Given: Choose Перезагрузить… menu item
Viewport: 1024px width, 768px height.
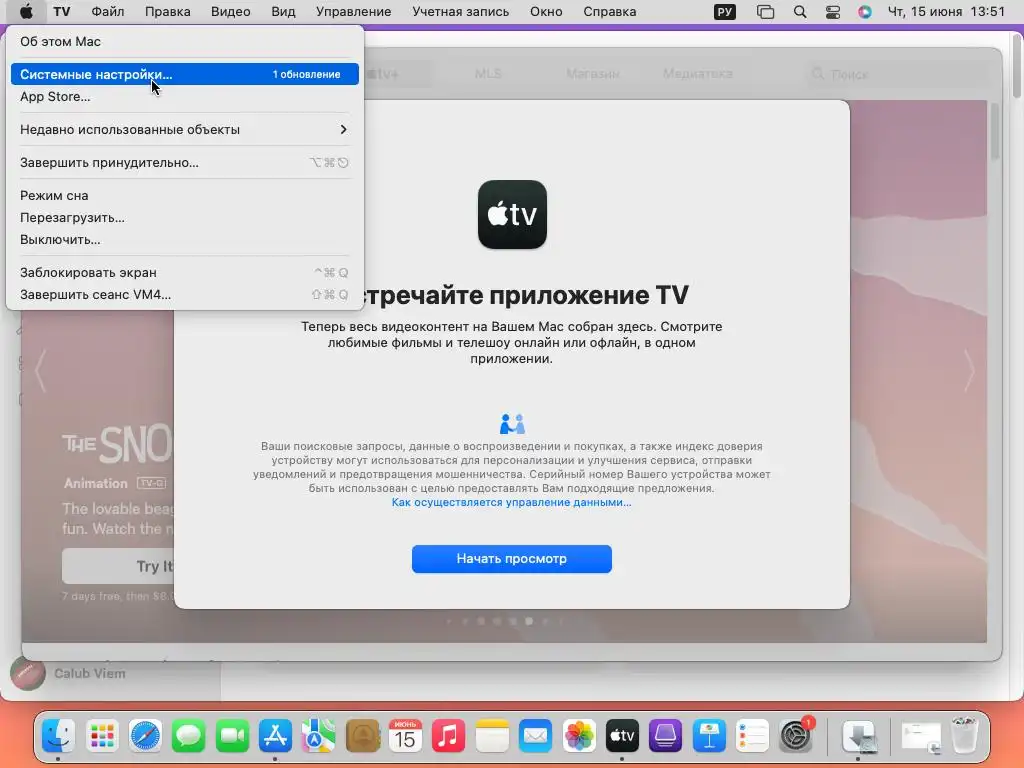Looking at the screenshot, I should click(185, 217).
